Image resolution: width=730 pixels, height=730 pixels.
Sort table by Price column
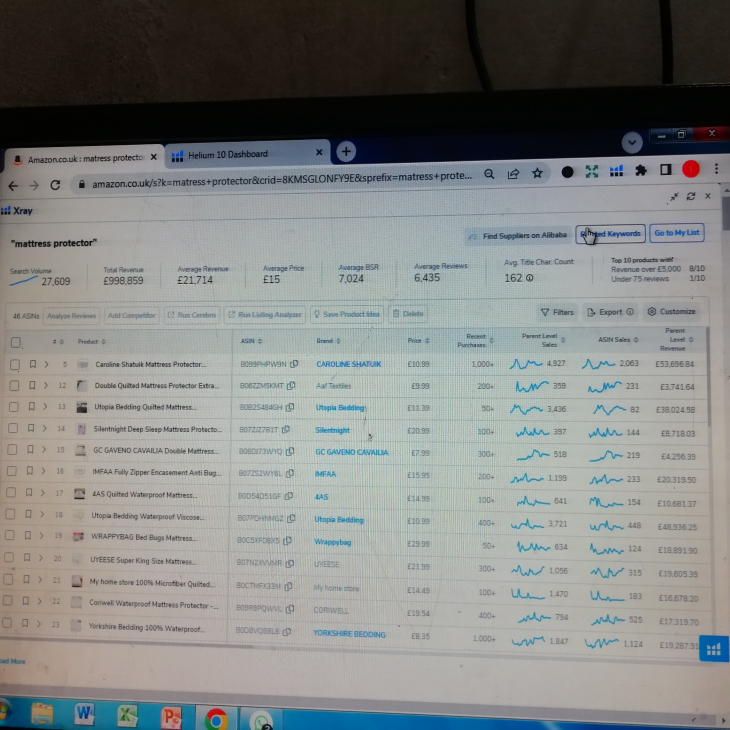click(x=418, y=341)
